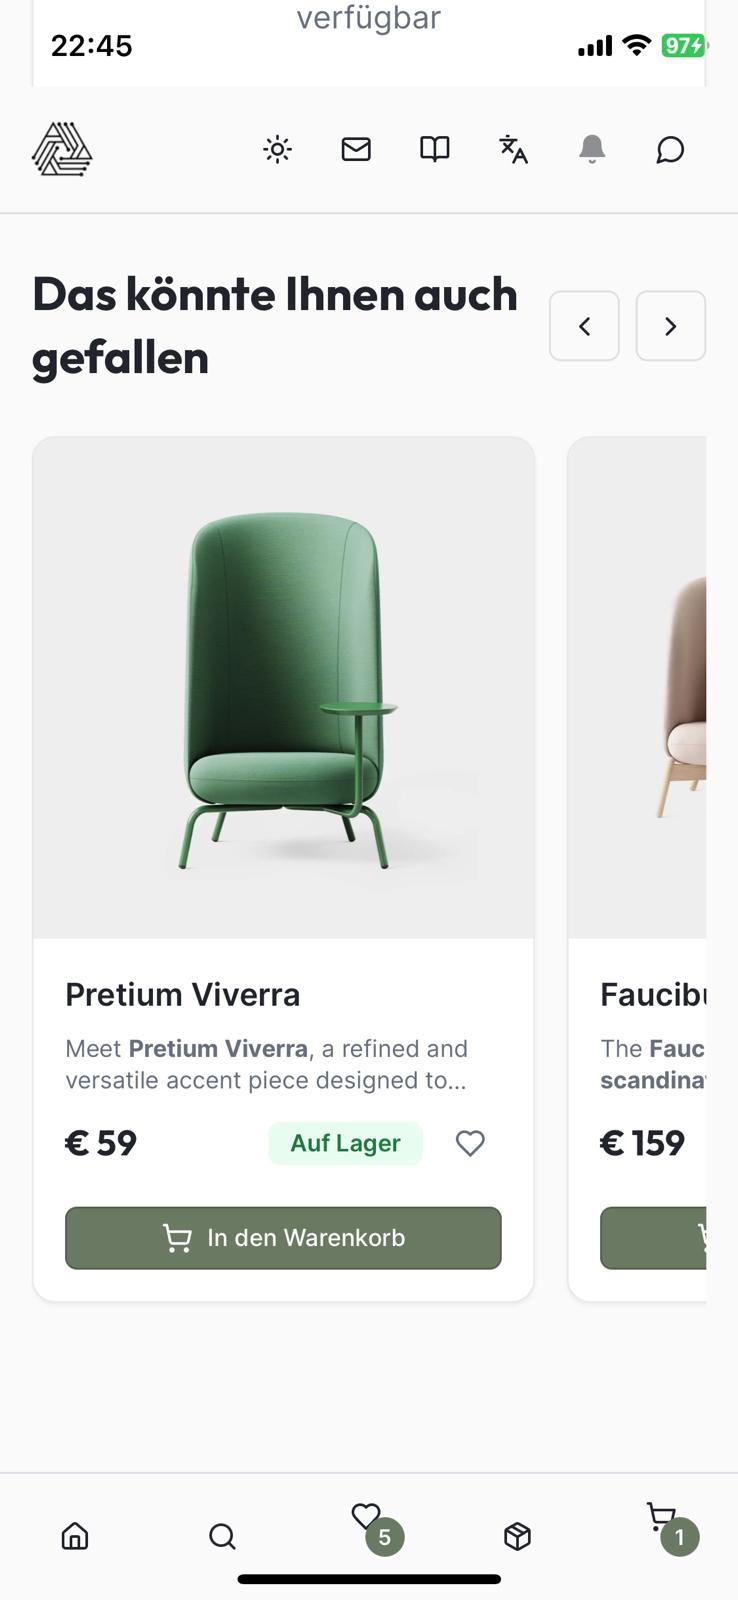This screenshot has height=1600, width=738.
Task: Open the mail envelope icon
Action: 356,150
